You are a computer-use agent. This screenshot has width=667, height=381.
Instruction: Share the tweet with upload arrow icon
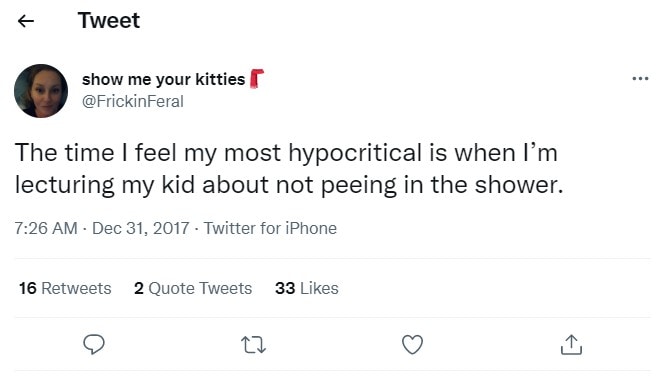coord(571,344)
